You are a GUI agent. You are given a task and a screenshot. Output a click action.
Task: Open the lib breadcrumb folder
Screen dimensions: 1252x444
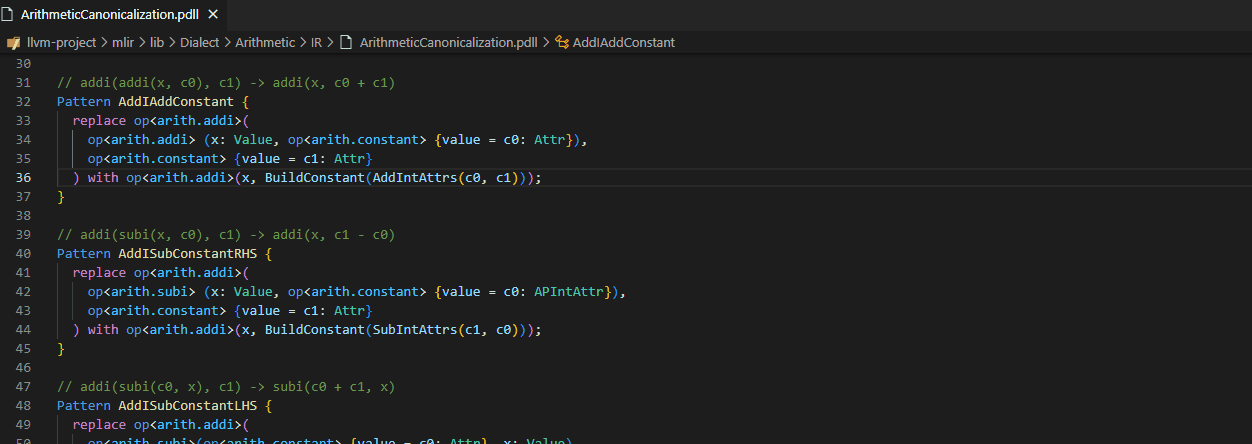pyautogui.click(x=156, y=43)
